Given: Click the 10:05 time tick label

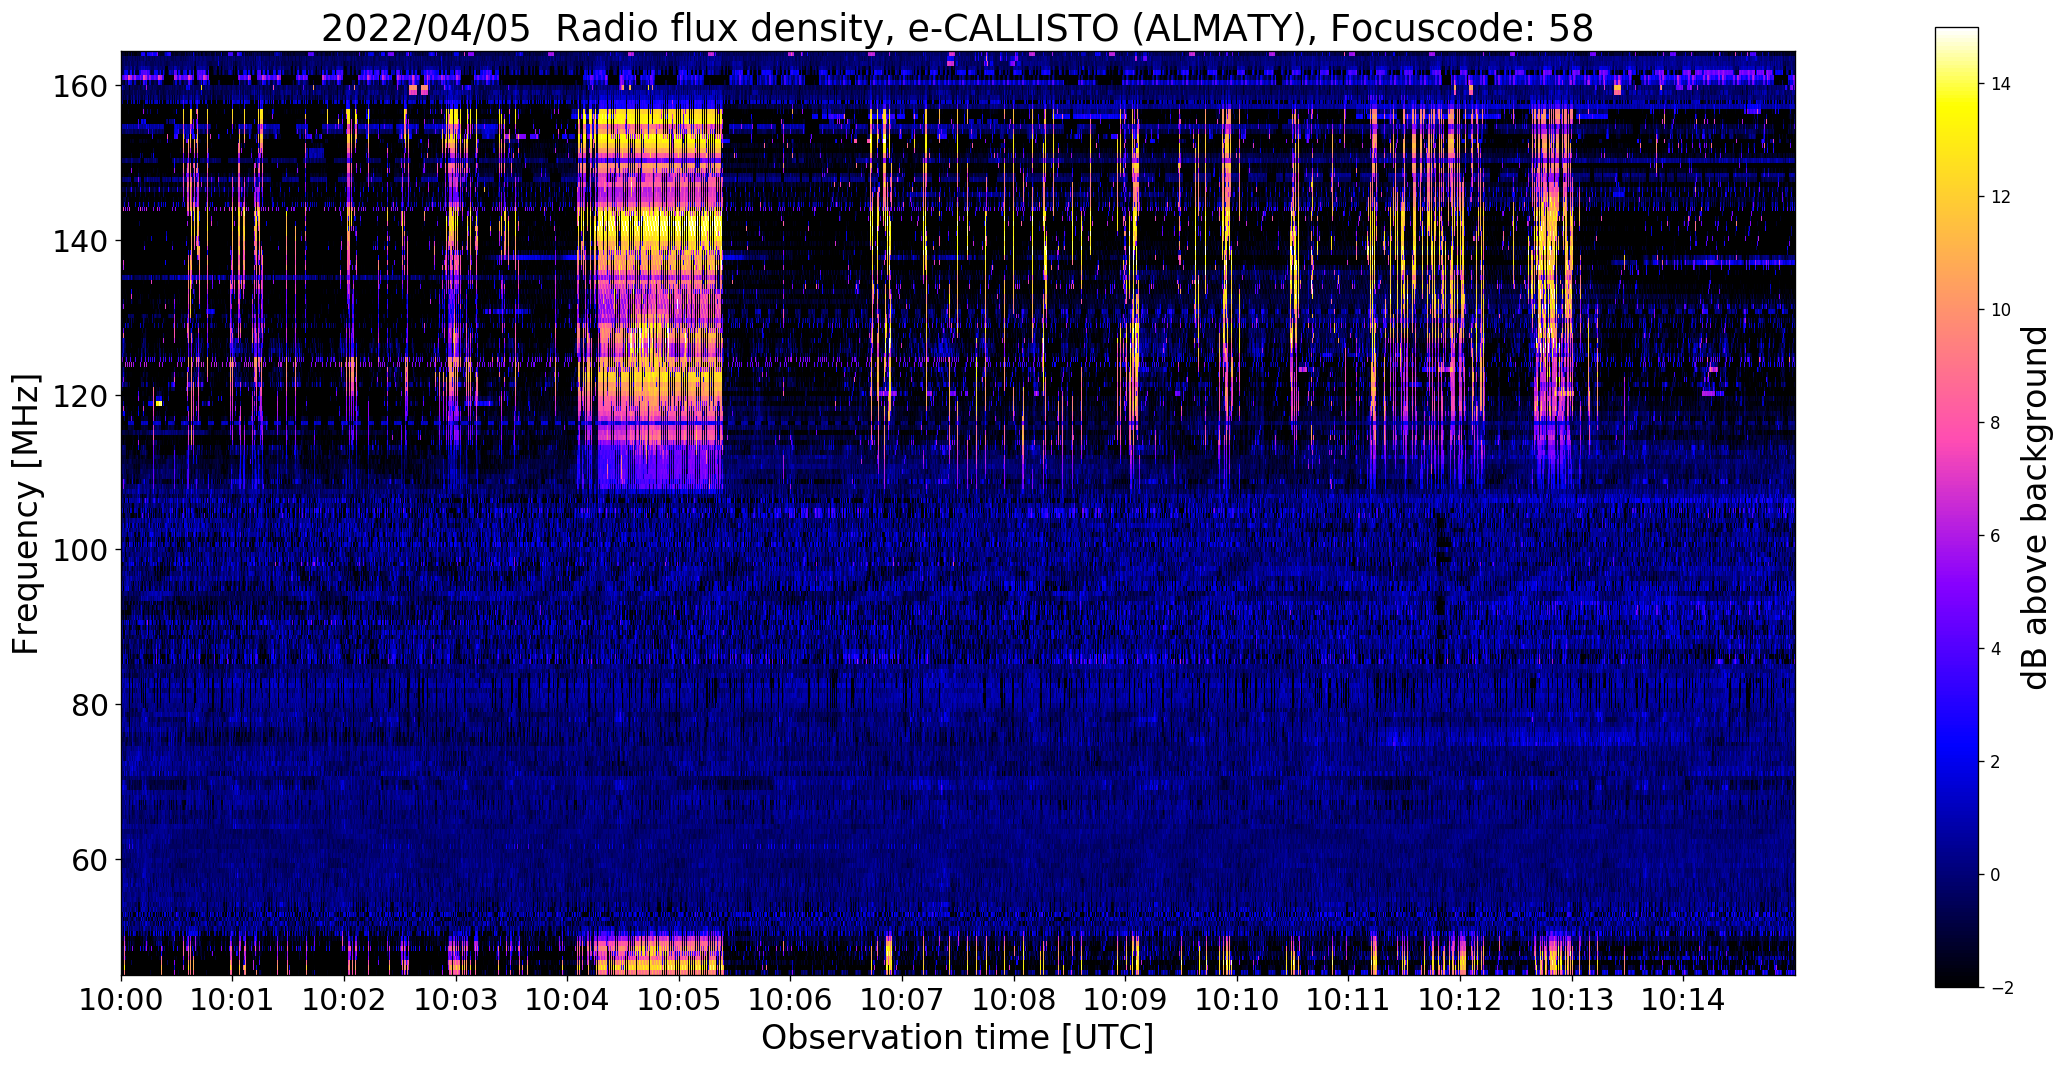Looking at the screenshot, I should coord(680,999).
